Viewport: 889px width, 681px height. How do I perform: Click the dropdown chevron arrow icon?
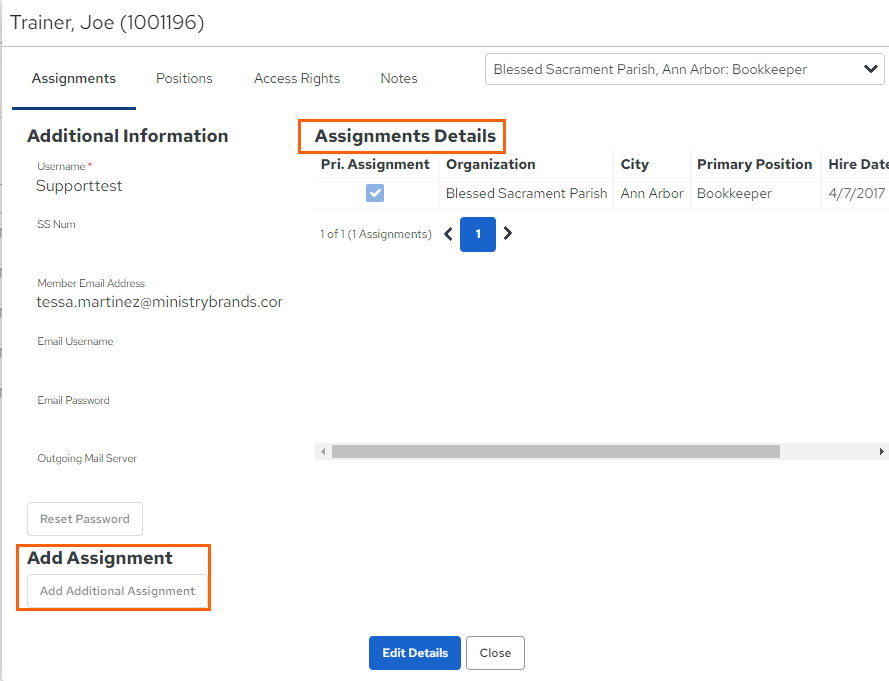pos(870,69)
